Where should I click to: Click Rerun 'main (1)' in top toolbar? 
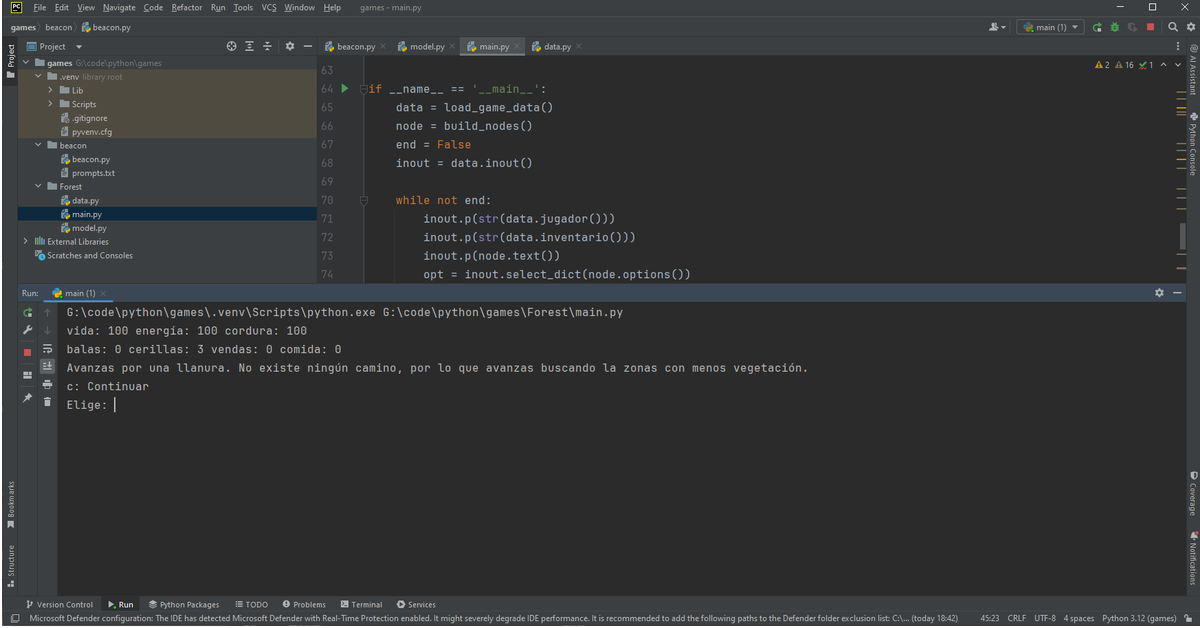[x=1097, y=27]
